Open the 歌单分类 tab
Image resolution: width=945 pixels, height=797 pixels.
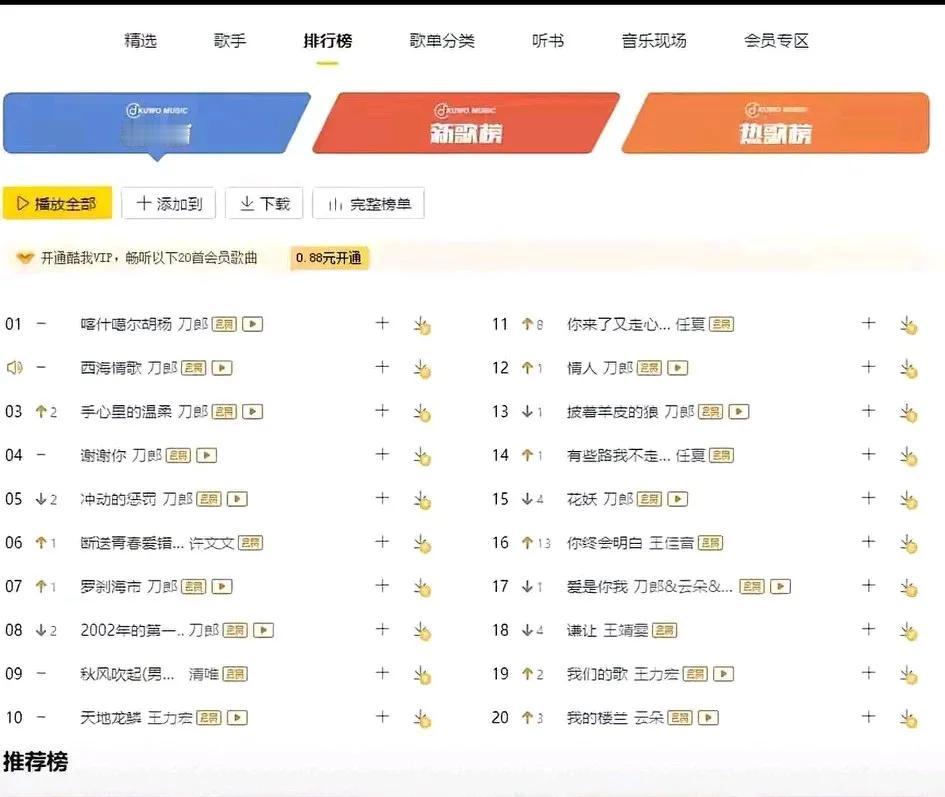point(442,40)
